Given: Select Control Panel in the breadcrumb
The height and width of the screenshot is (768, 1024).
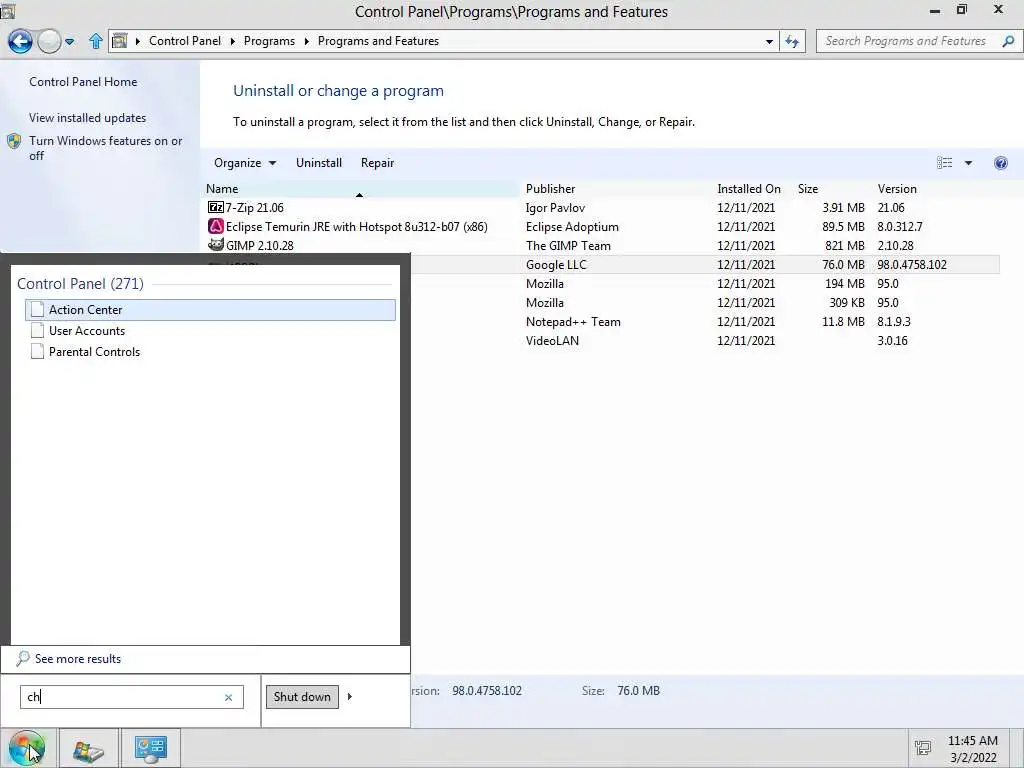Looking at the screenshot, I should point(185,40).
